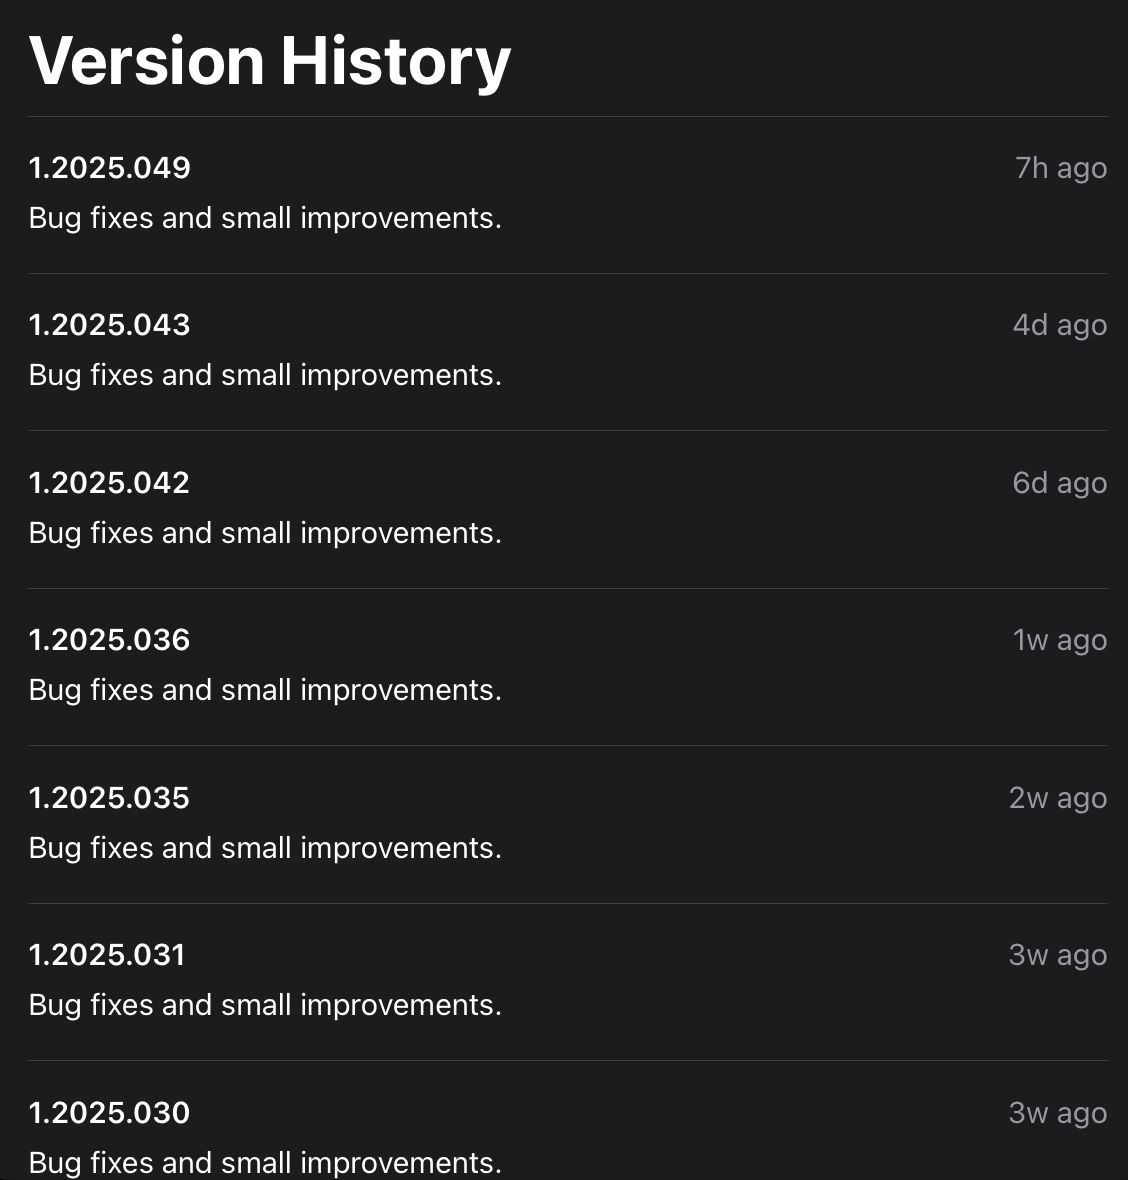Select version 1.2025.035 entry
Screen dimensions: 1128x1180
pyautogui.click(x=110, y=798)
